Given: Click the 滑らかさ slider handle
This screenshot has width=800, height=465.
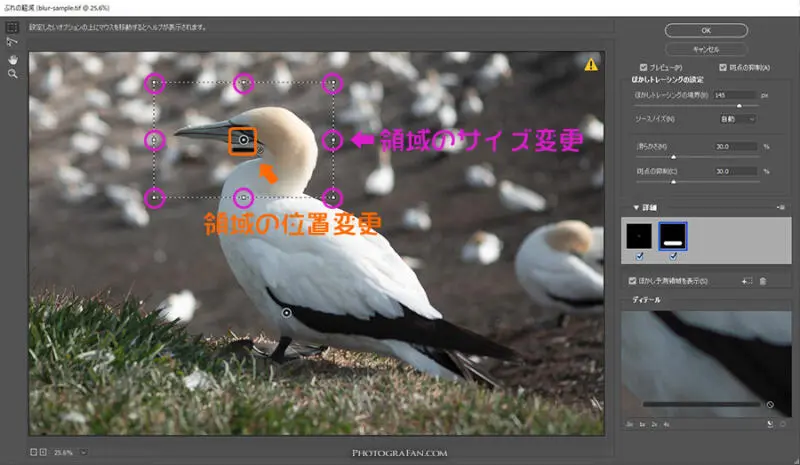Looking at the screenshot, I should (673, 157).
